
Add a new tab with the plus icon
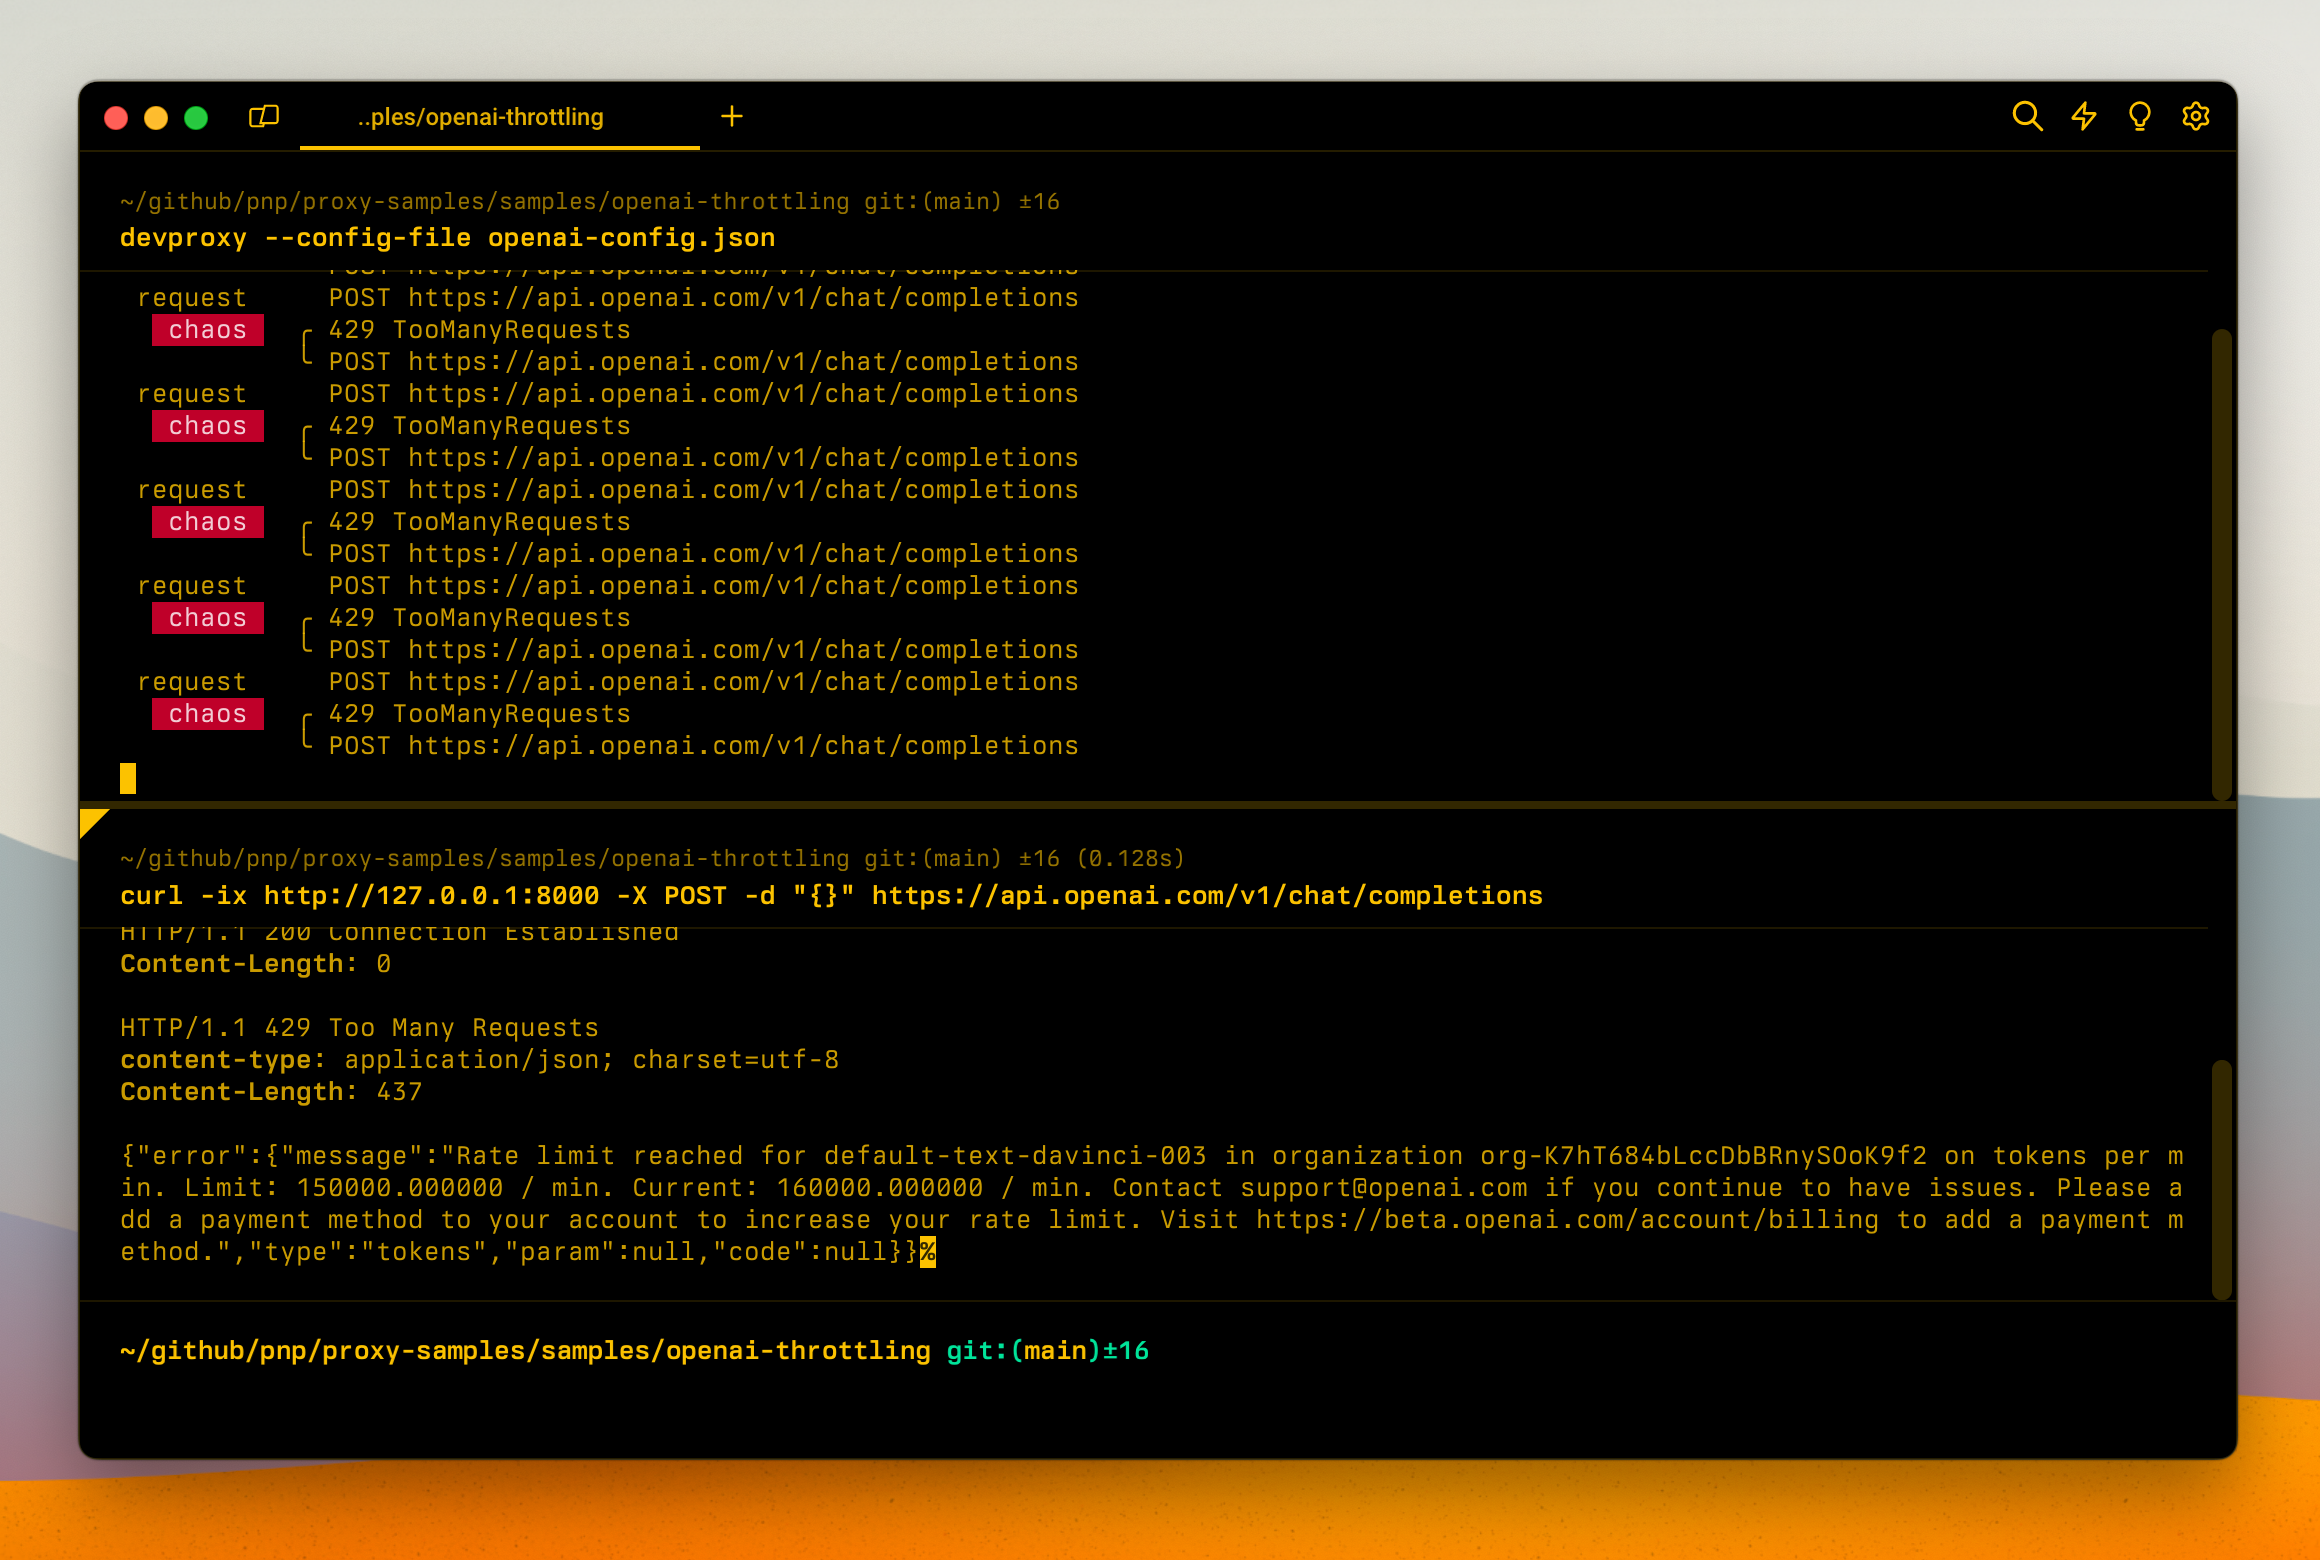click(x=732, y=117)
